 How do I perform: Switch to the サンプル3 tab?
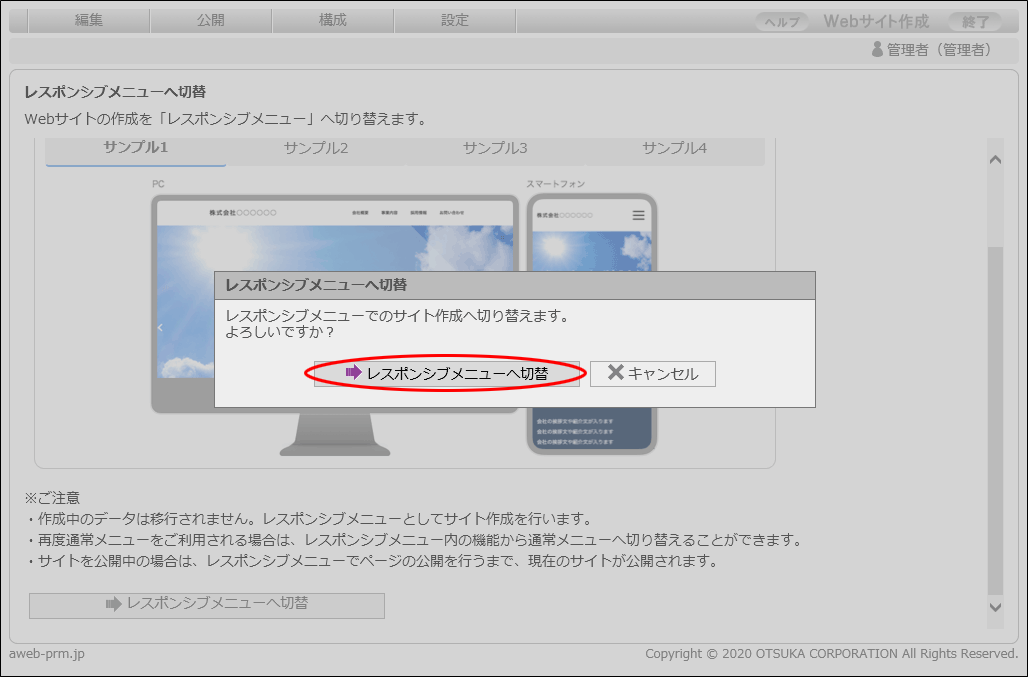[x=495, y=149]
